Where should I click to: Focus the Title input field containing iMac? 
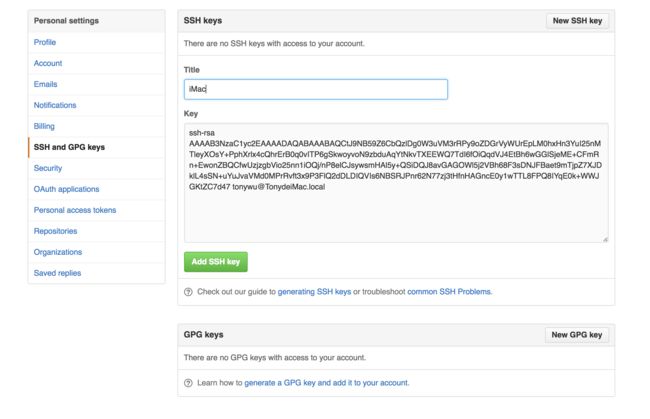coord(316,90)
